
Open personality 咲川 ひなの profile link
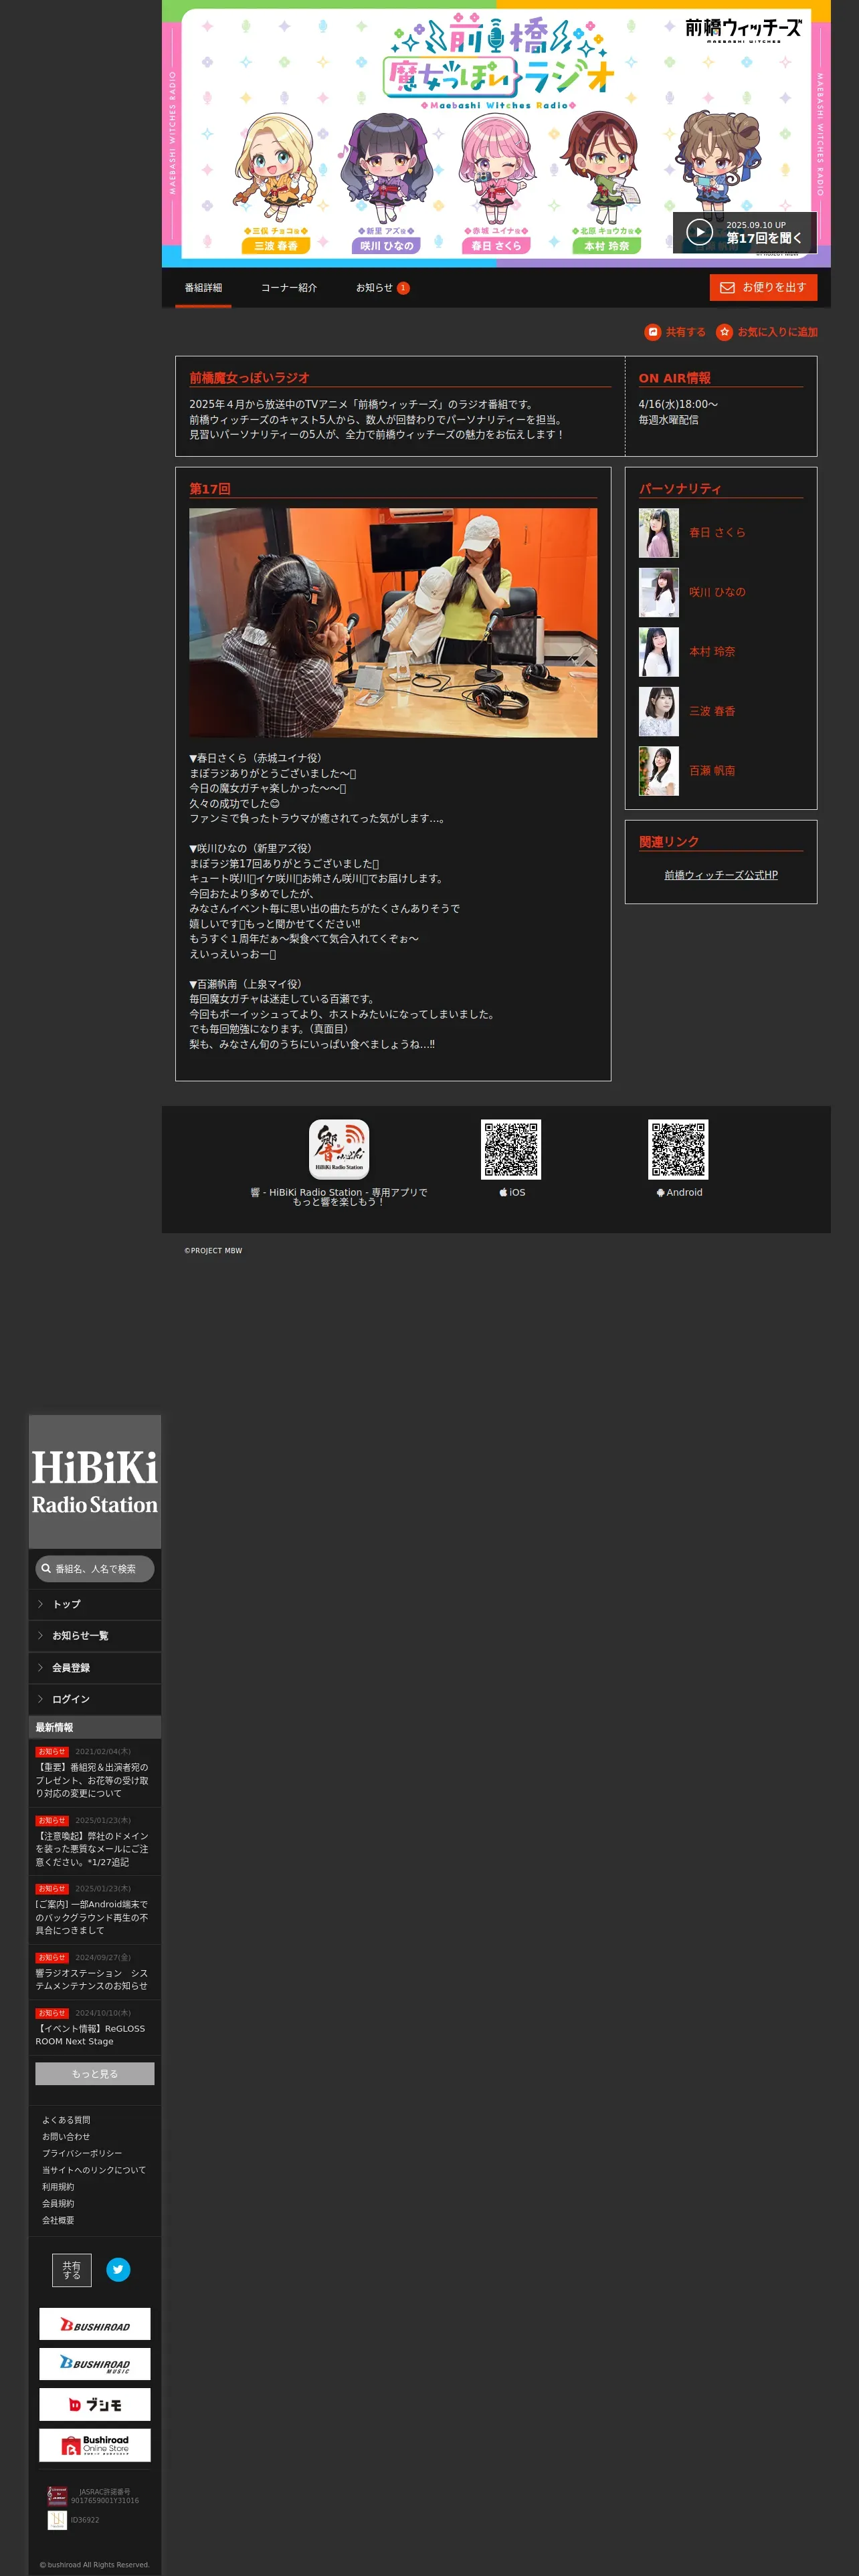[717, 593]
